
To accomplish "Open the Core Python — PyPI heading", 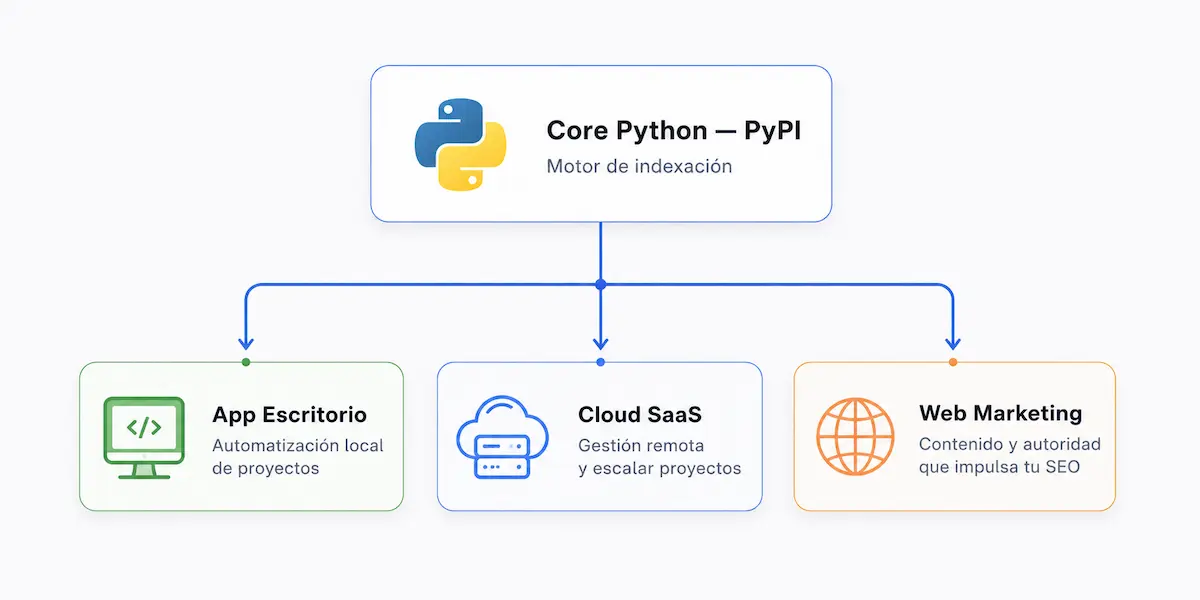I will click(674, 131).
